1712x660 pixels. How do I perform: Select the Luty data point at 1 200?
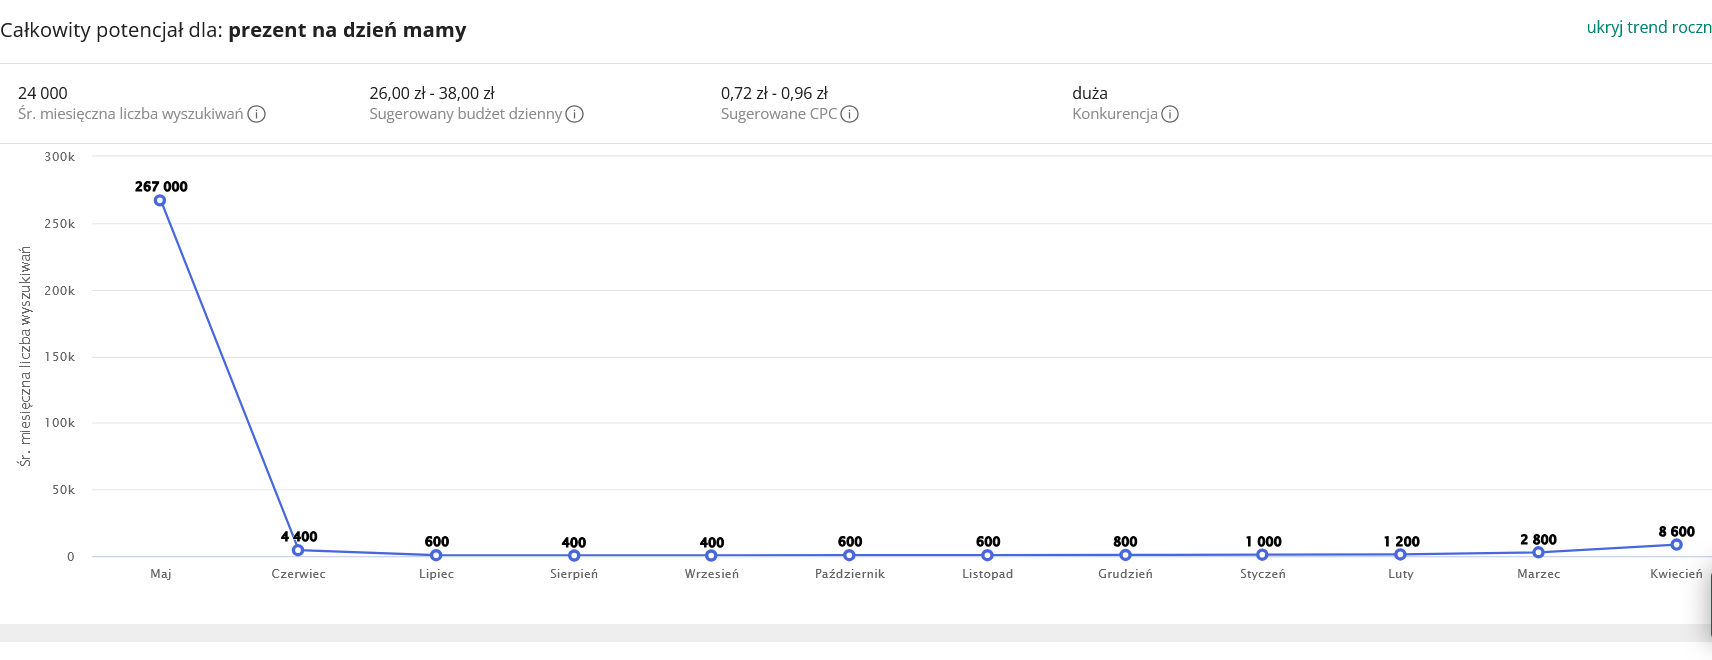[1400, 554]
